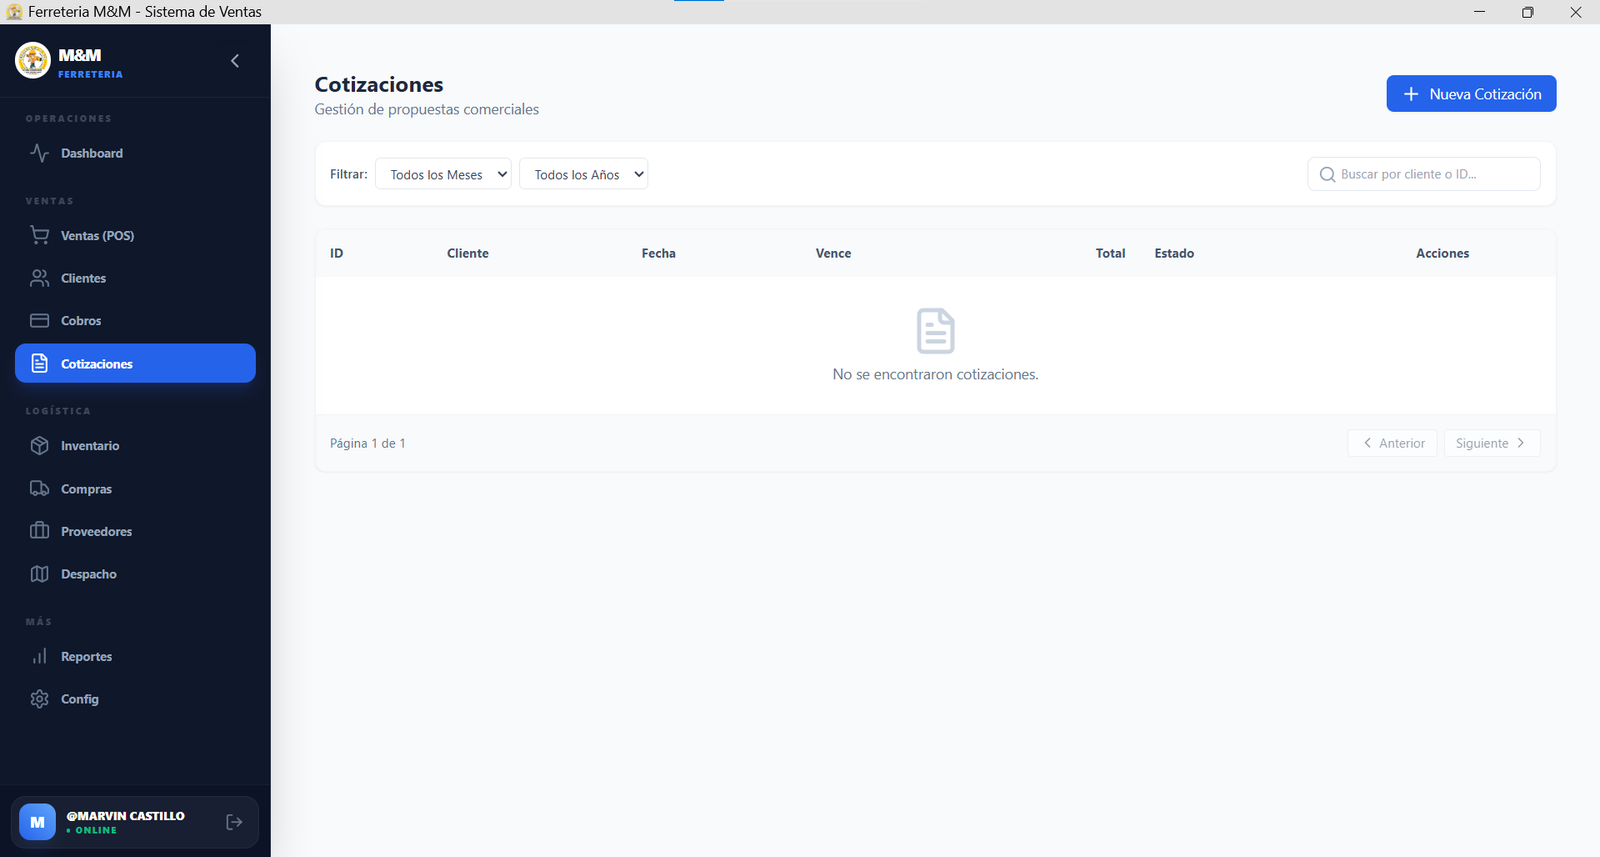Click the search magnifier icon

point(1327,174)
